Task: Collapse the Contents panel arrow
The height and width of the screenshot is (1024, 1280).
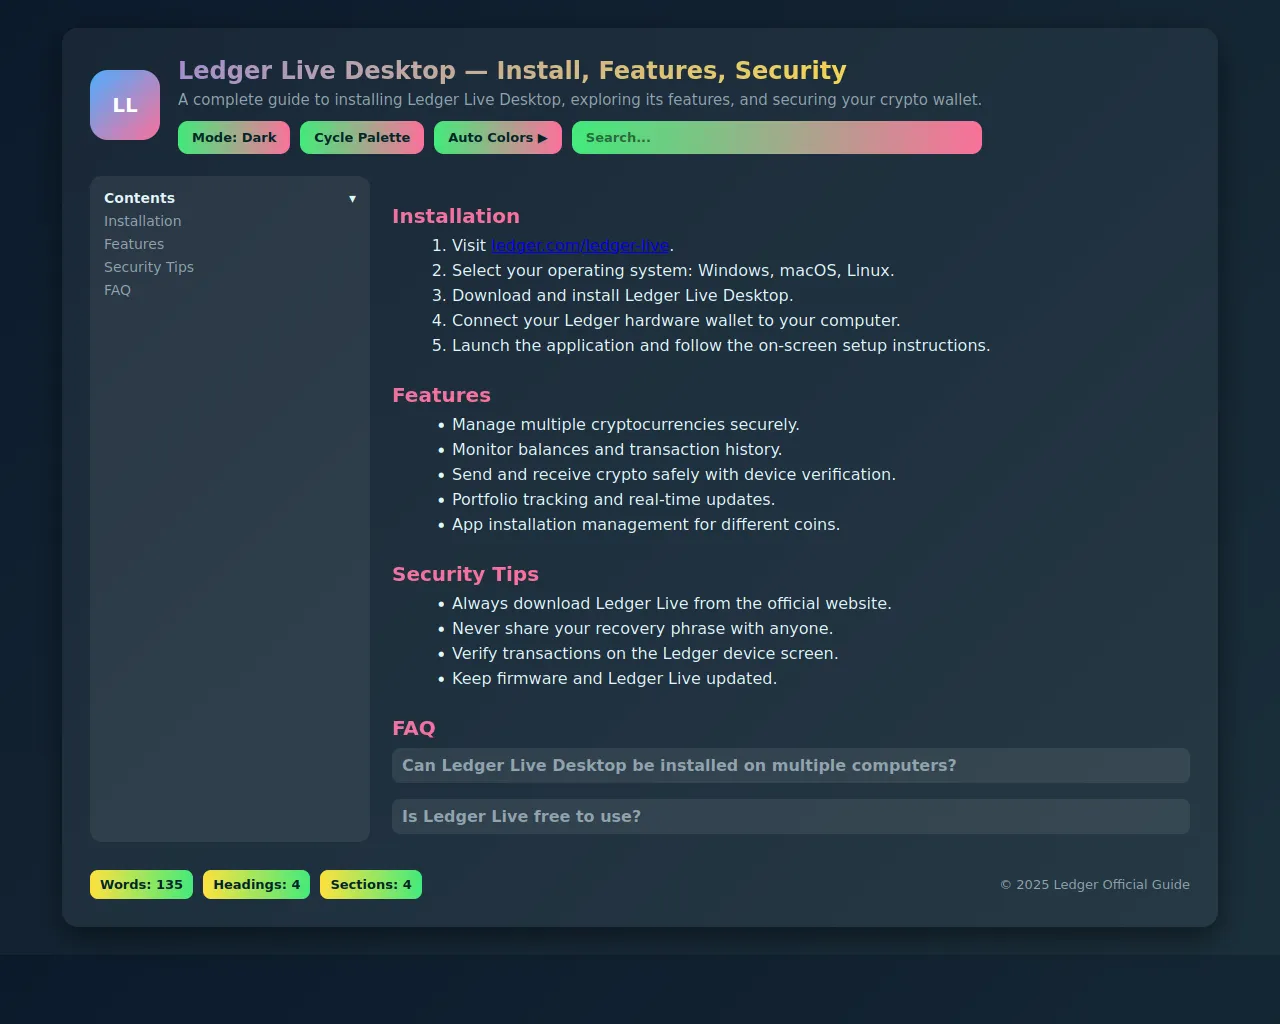Action: click(x=352, y=199)
